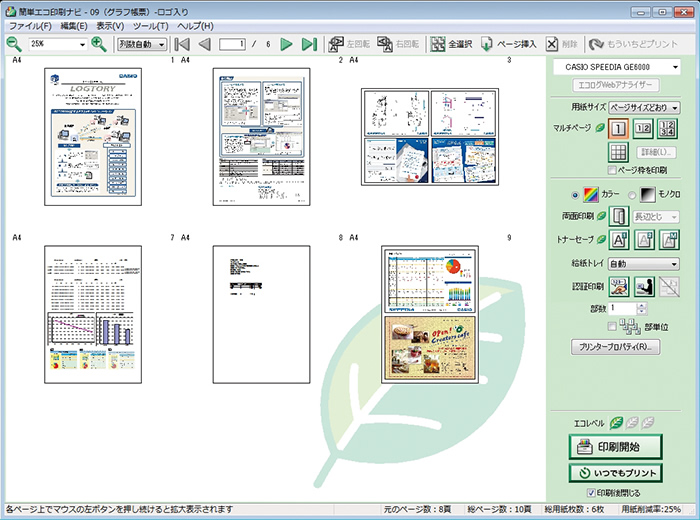Viewport: 700px width, 520px height.
Task: Jump to the first page arrow
Action: click(181, 44)
